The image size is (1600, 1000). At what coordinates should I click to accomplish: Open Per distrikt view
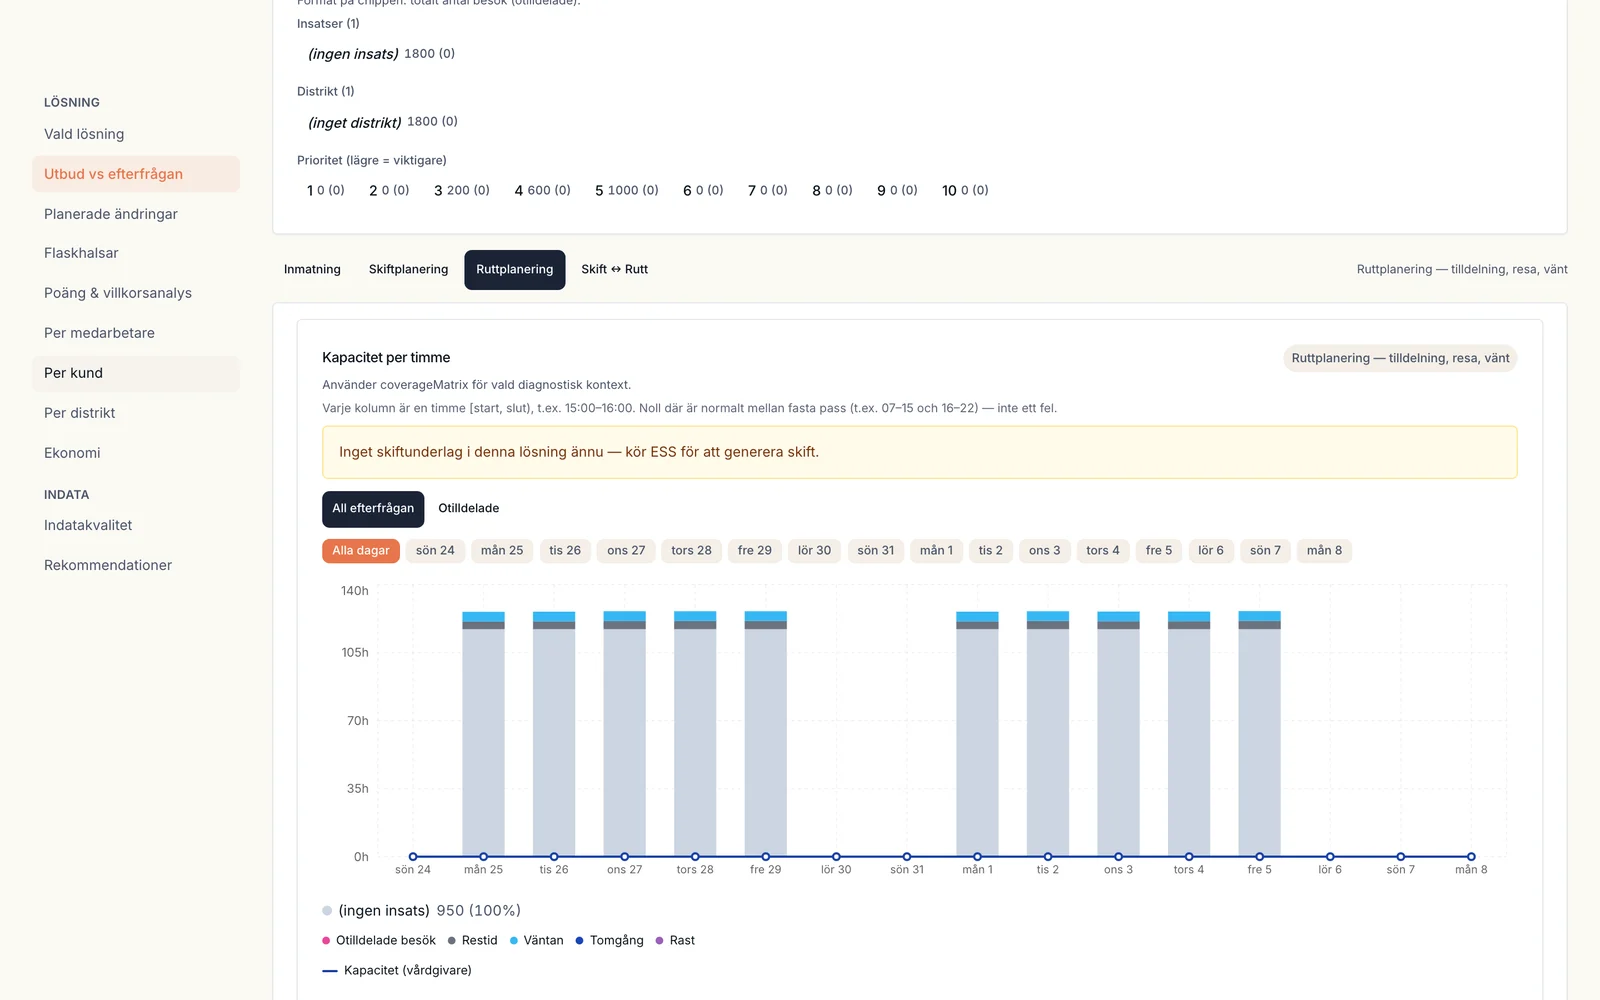tap(136, 413)
